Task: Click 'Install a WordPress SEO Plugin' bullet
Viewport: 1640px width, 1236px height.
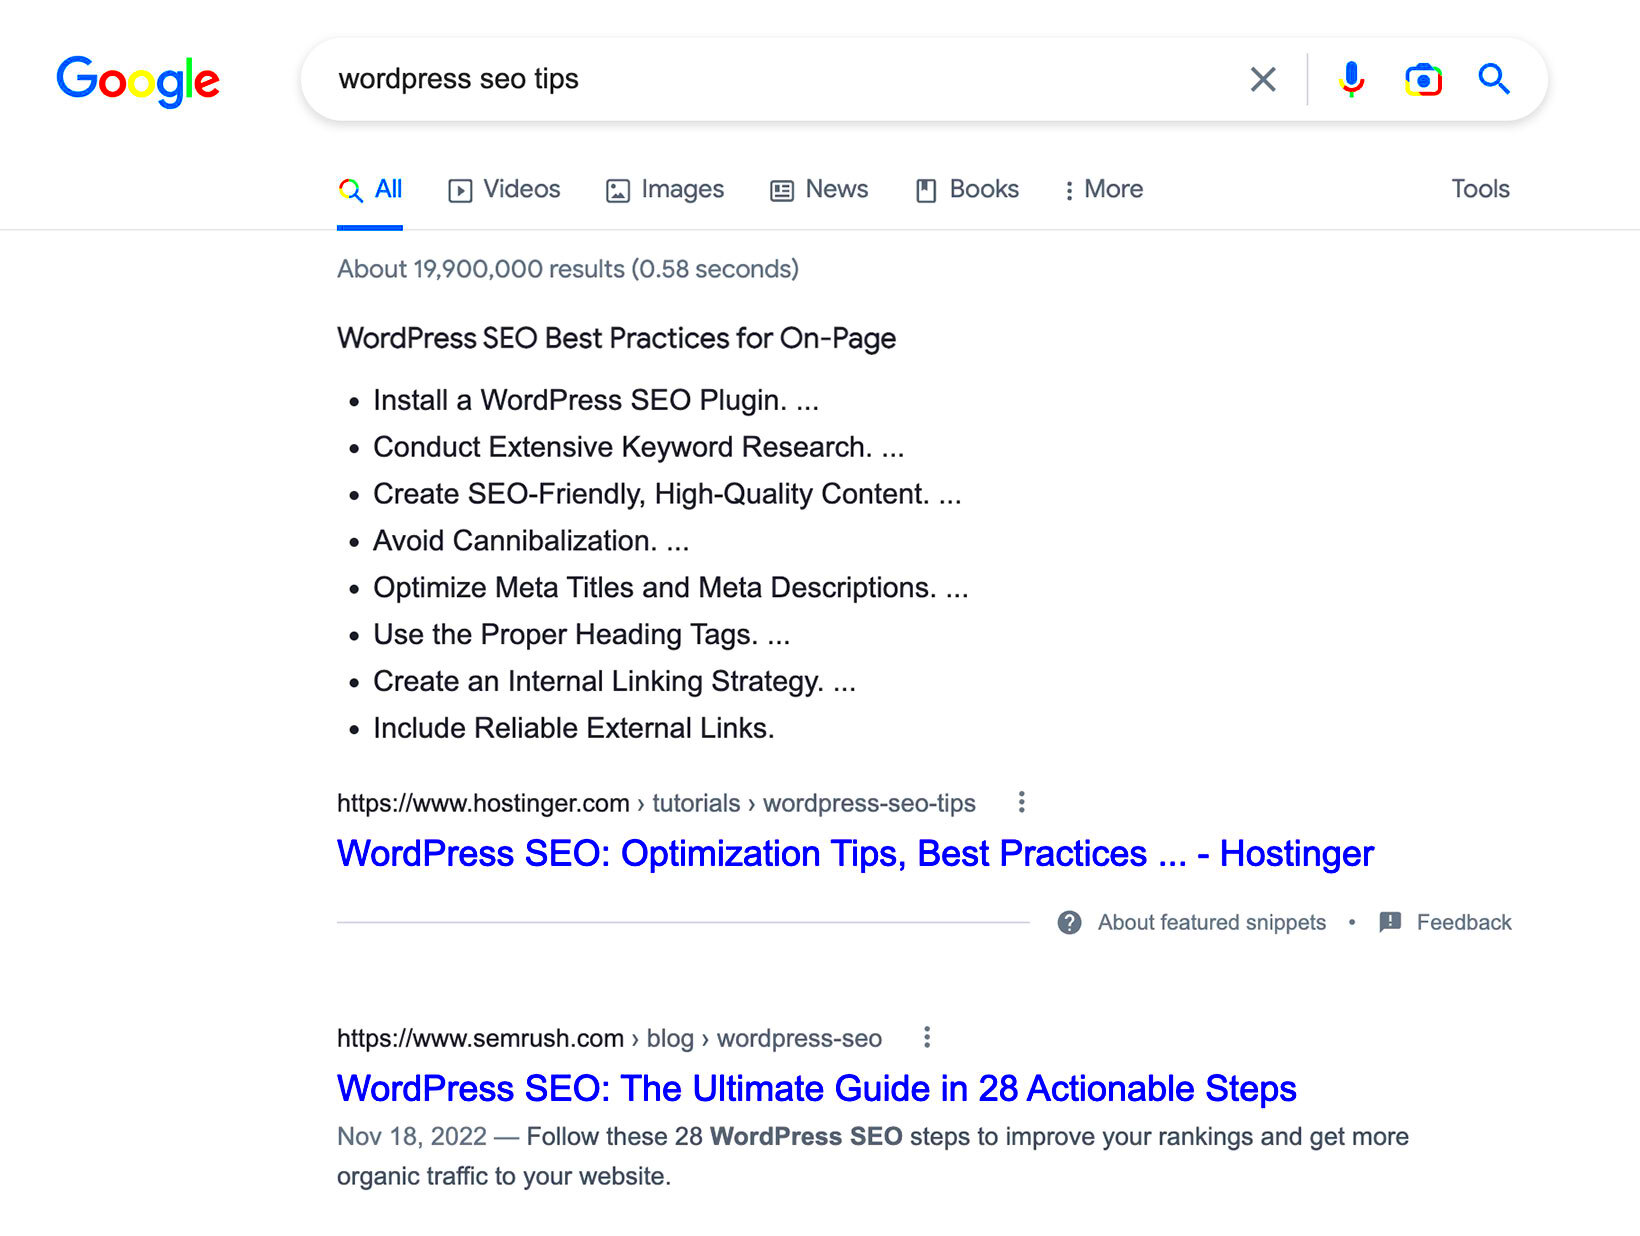Action: (x=596, y=400)
